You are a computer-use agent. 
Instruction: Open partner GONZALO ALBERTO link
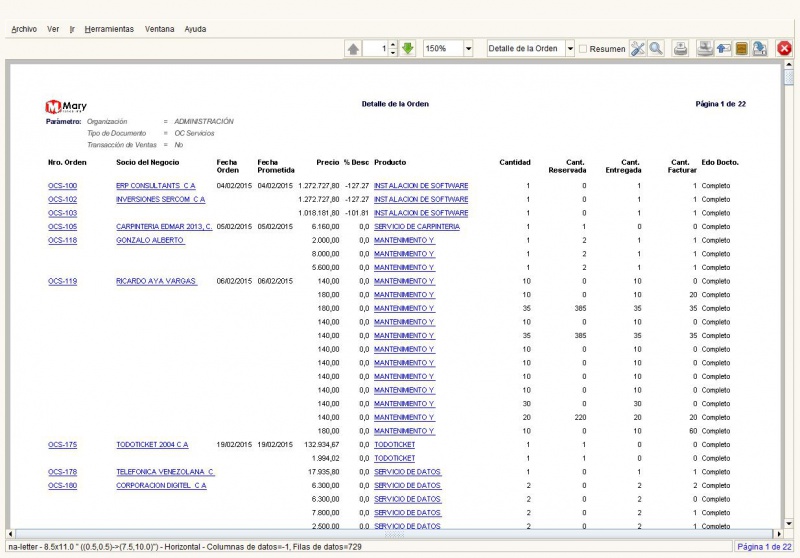click(x=150, y=240)
